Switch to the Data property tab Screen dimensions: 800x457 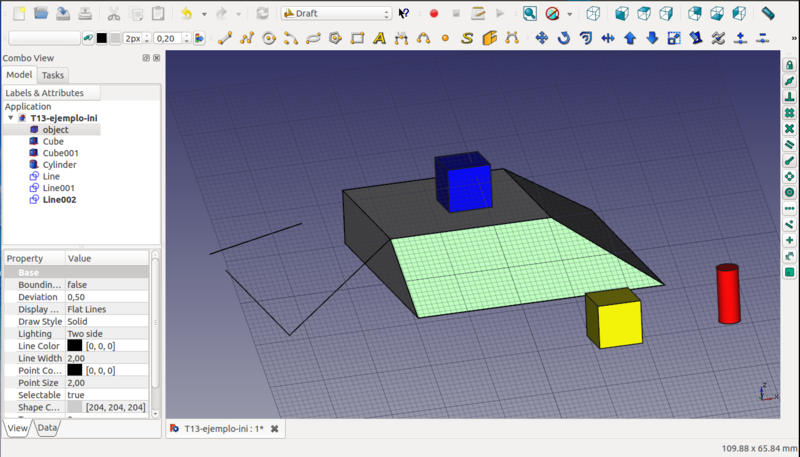(x=47, y=428)
